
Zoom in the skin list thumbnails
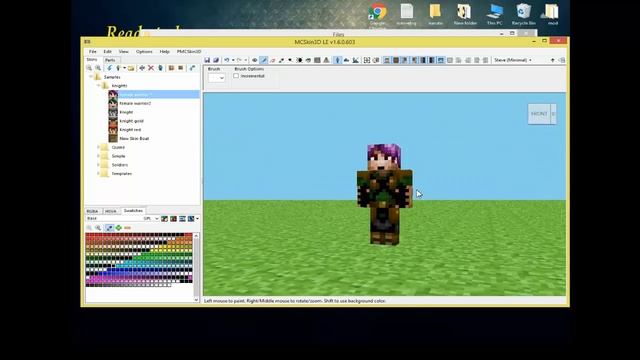click(x=98, y=68)
